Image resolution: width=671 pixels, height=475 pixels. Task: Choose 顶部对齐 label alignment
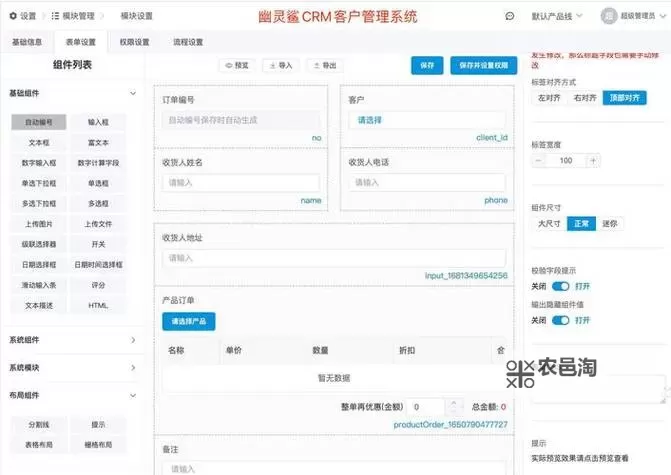625,98
